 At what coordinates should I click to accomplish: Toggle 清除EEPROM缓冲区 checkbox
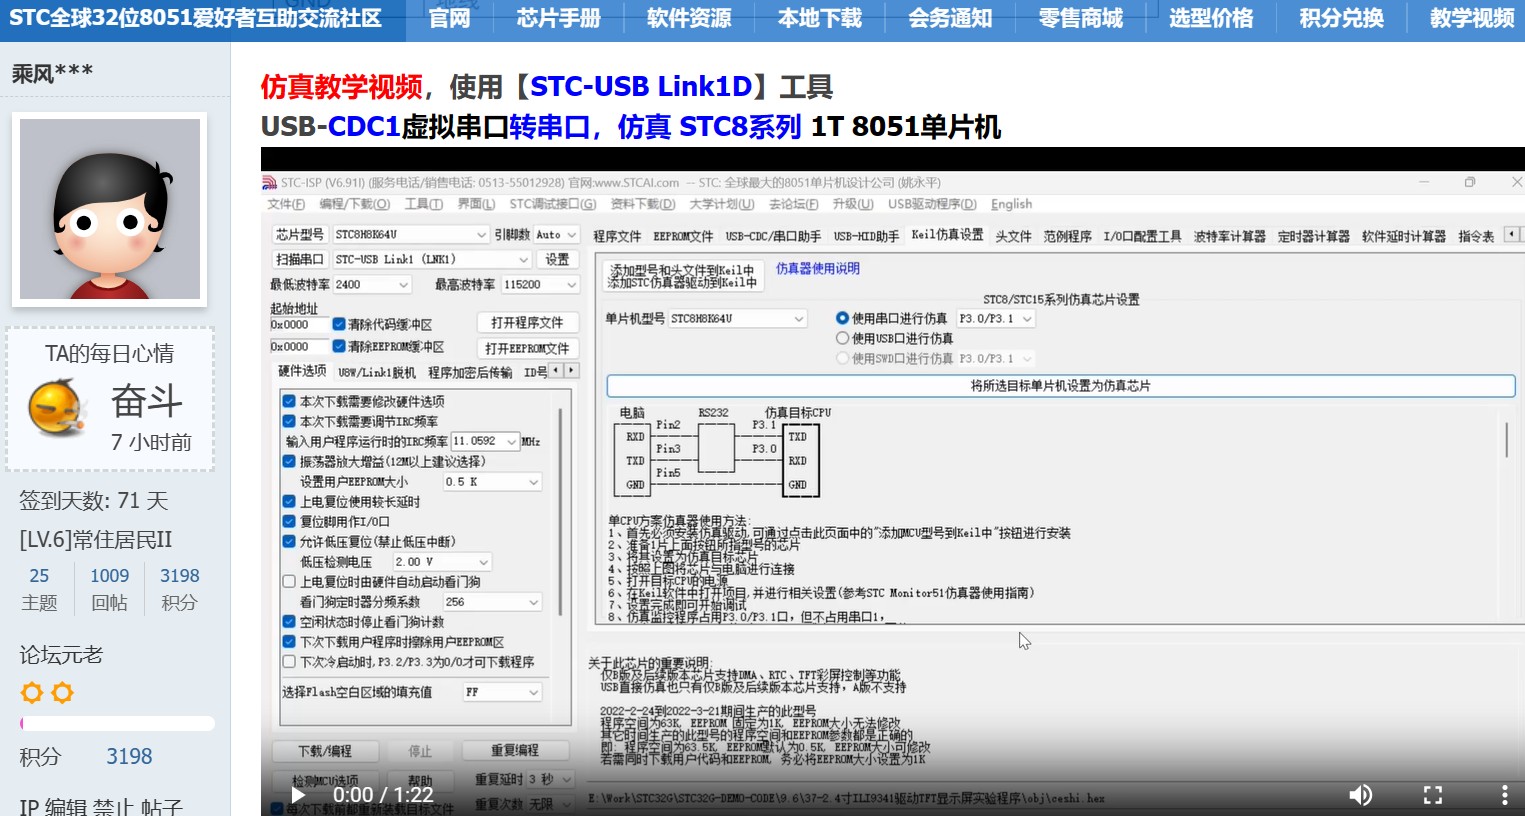point(339,346)
